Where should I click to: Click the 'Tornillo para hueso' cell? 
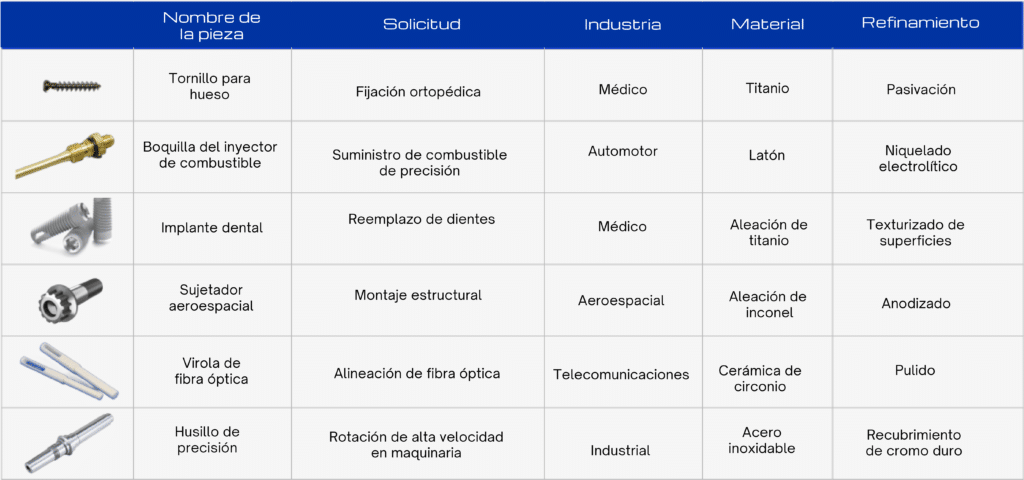click(211, 86)
